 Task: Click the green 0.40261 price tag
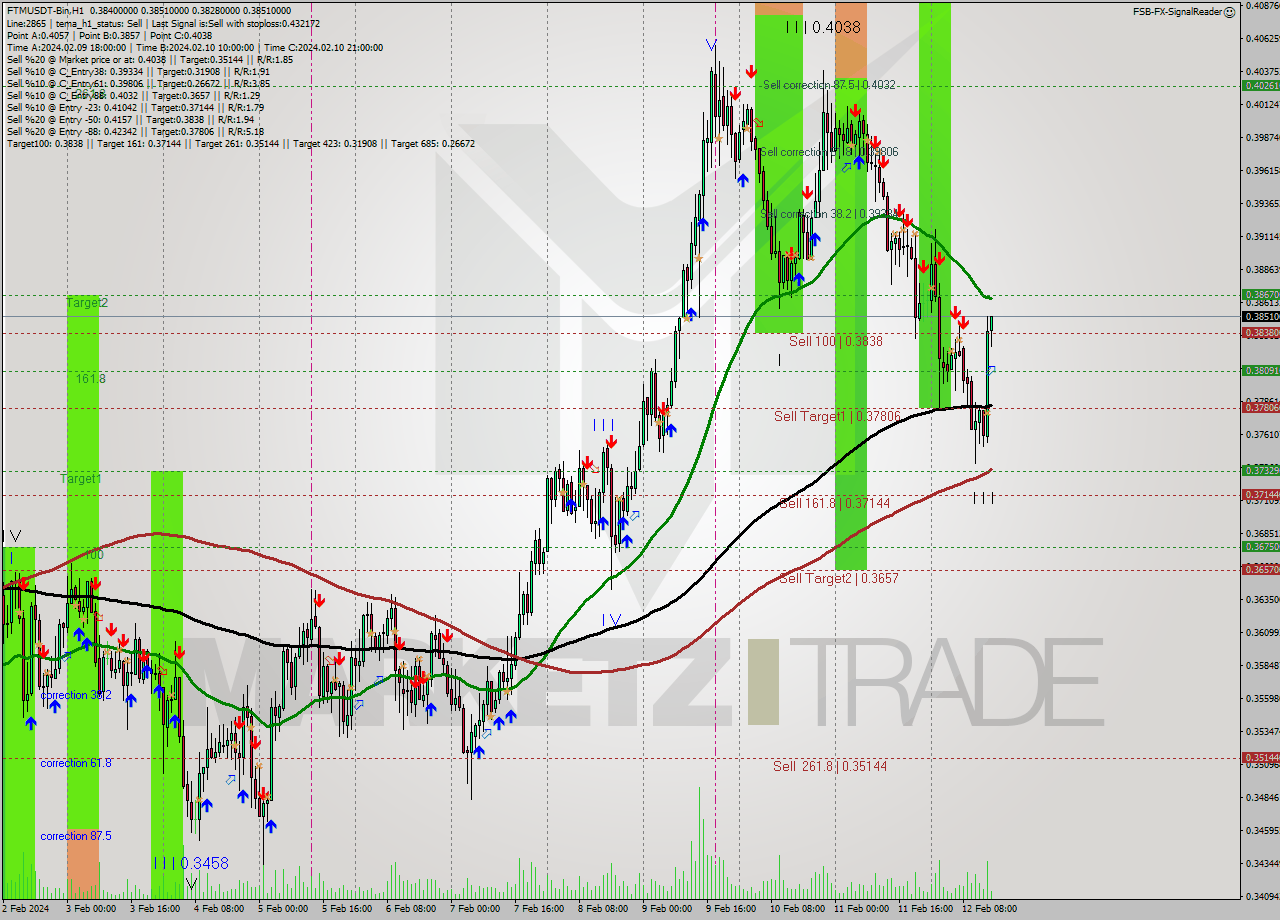click(x=1261, y=85)
